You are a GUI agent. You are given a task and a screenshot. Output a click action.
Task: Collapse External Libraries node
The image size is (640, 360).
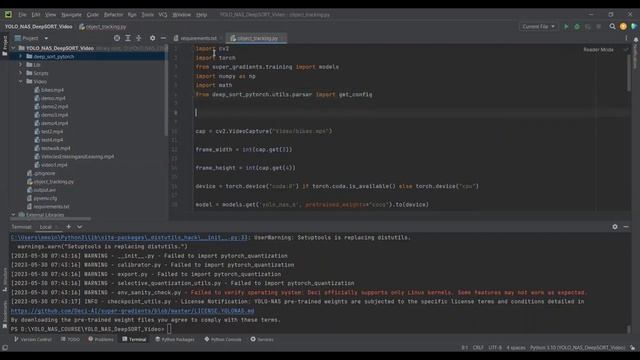click(13, 214)
